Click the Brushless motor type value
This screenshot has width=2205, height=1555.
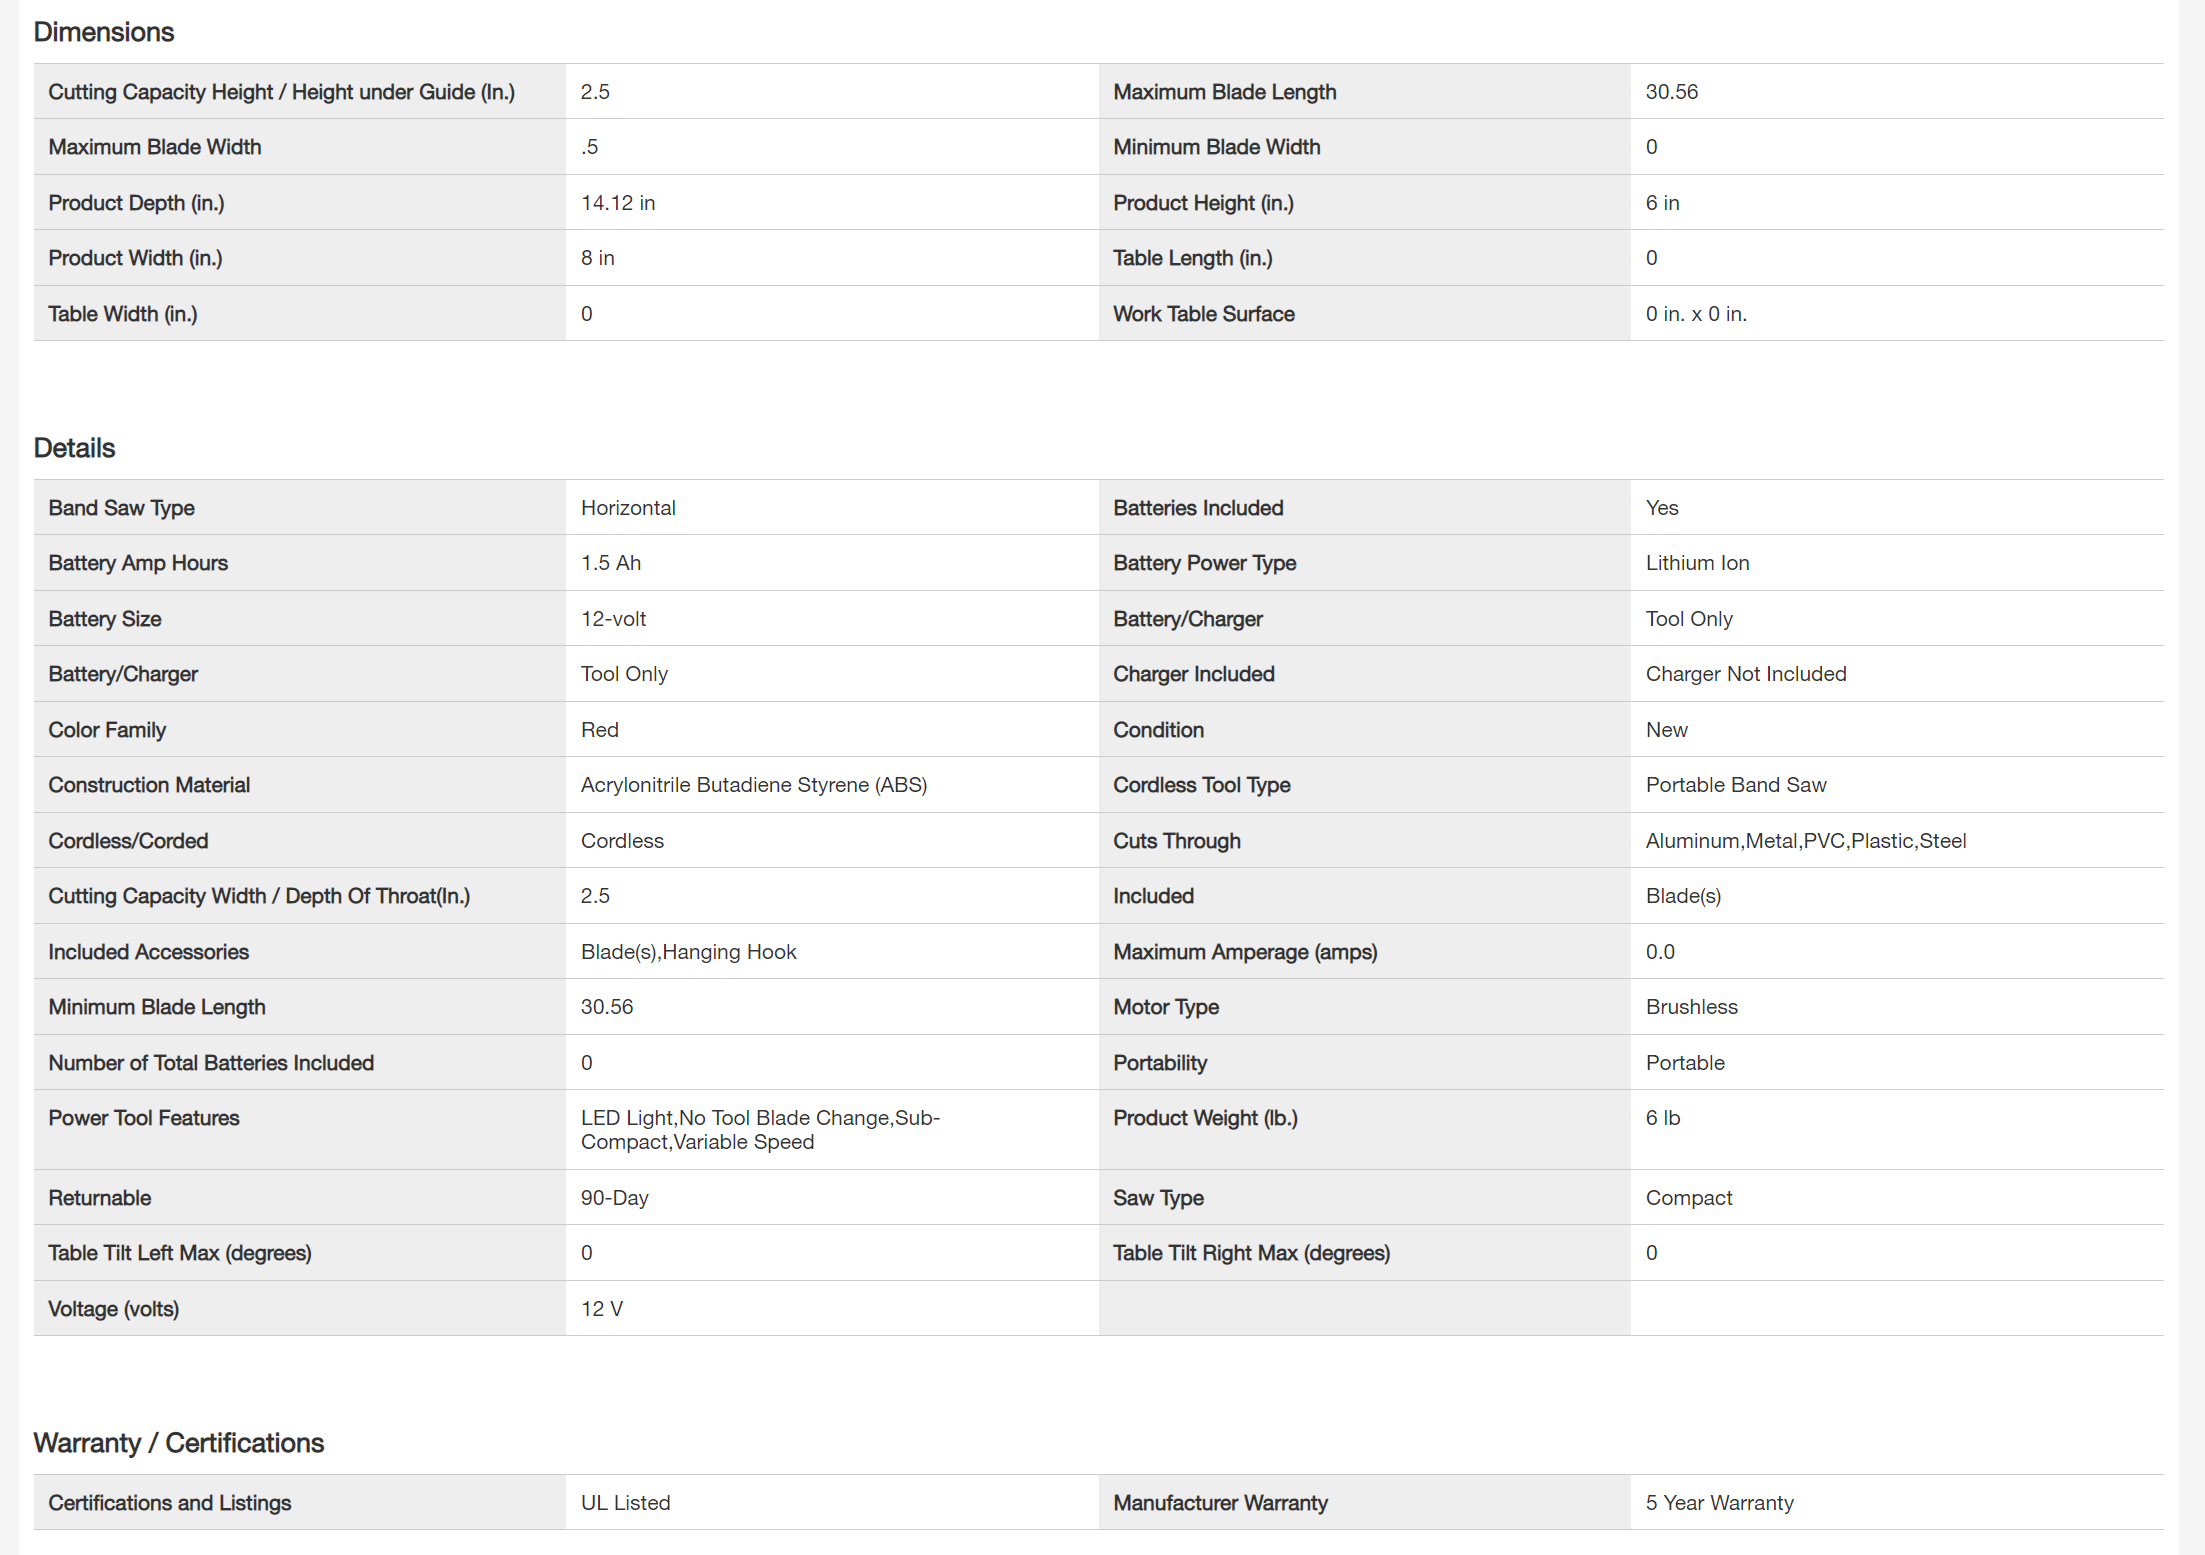point(1691,1007)
